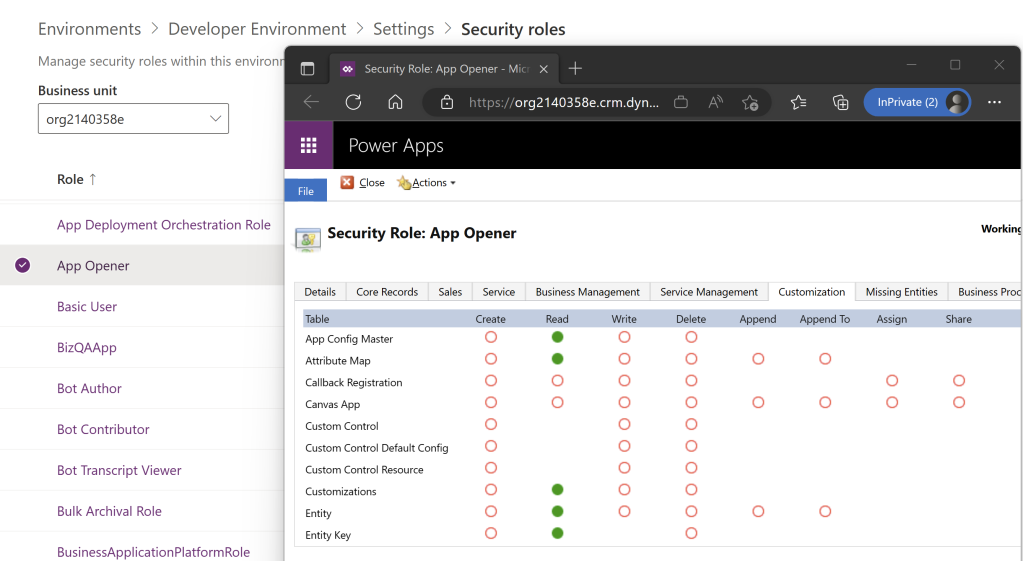Open the browser settings ellipsis menu
This screenshot has width=1023, height=561.
coord(994,102)
